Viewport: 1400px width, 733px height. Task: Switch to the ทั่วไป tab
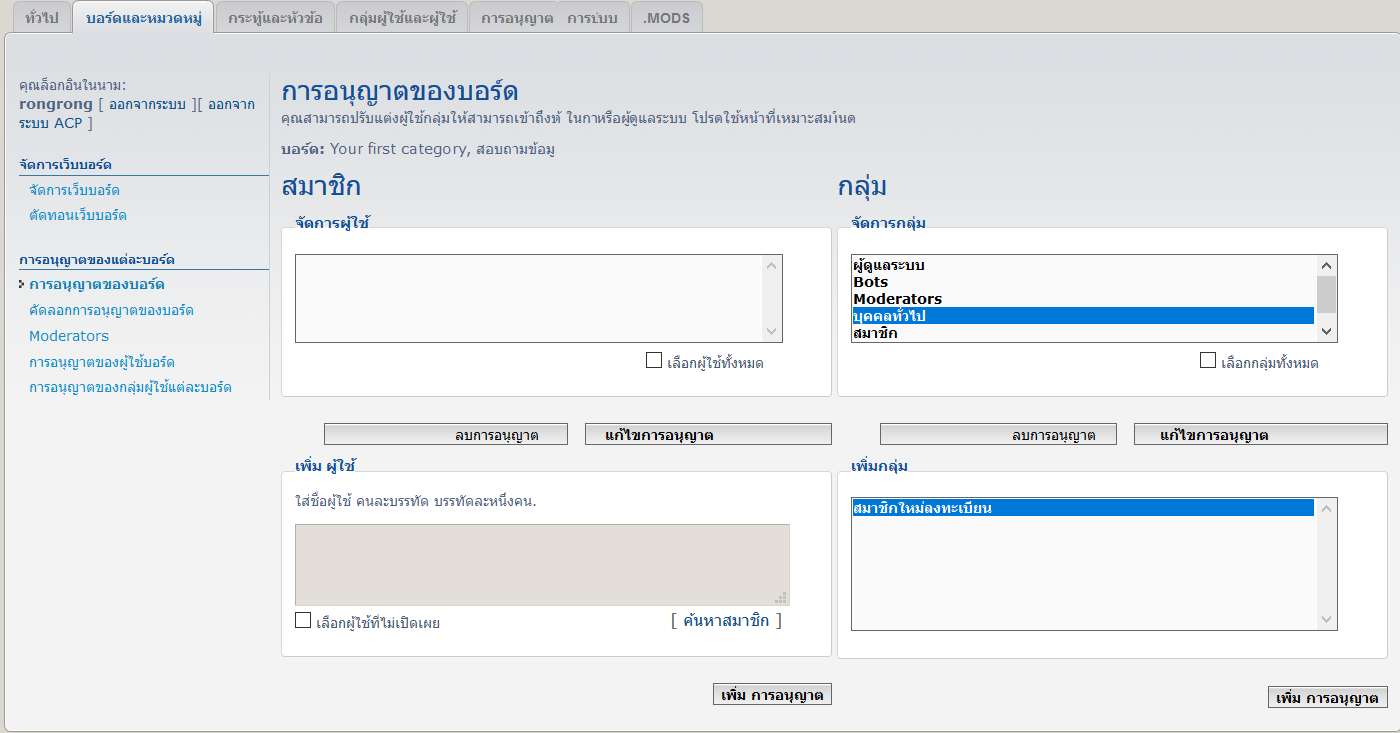click(41, 19)
